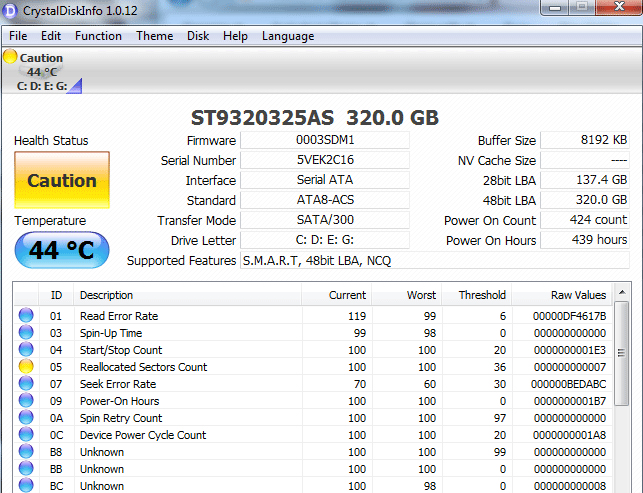Click the blue status orb in row BB
643x493 pixels.
(x=26, y=468)
